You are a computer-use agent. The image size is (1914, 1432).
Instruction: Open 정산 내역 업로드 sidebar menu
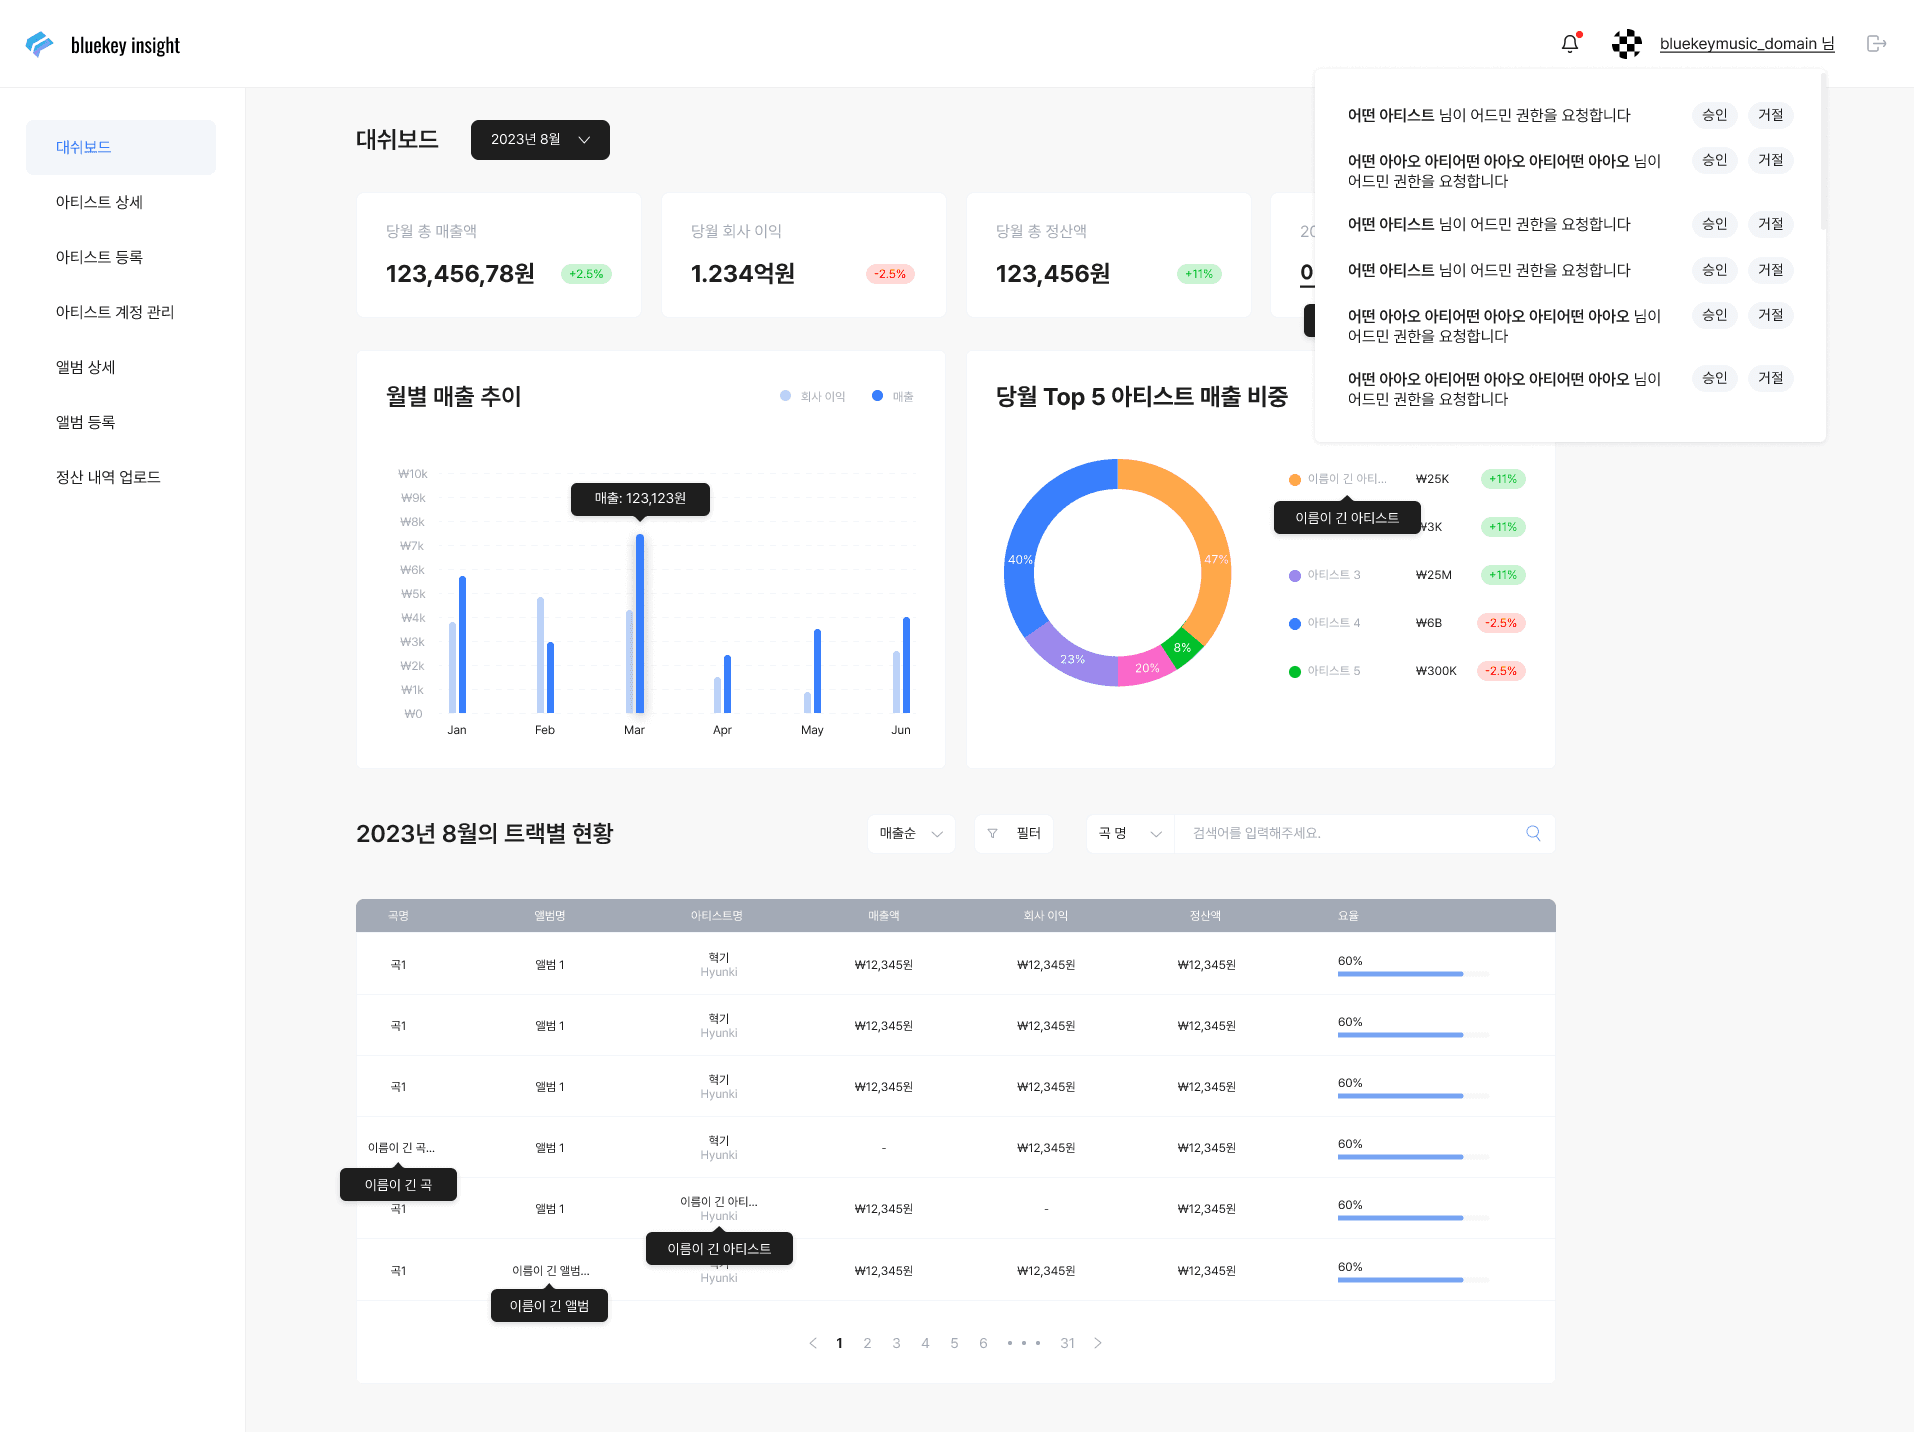point(108,477)
